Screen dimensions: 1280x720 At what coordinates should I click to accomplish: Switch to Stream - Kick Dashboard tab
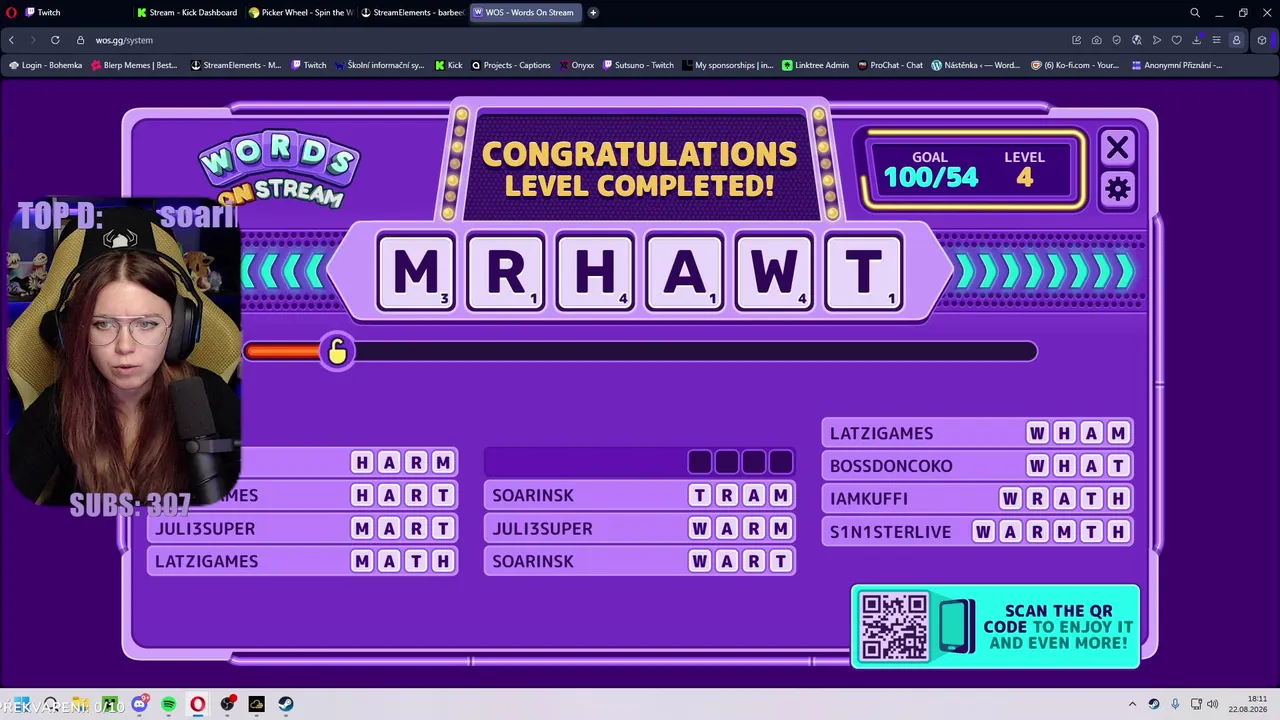(x=187, y=13)
